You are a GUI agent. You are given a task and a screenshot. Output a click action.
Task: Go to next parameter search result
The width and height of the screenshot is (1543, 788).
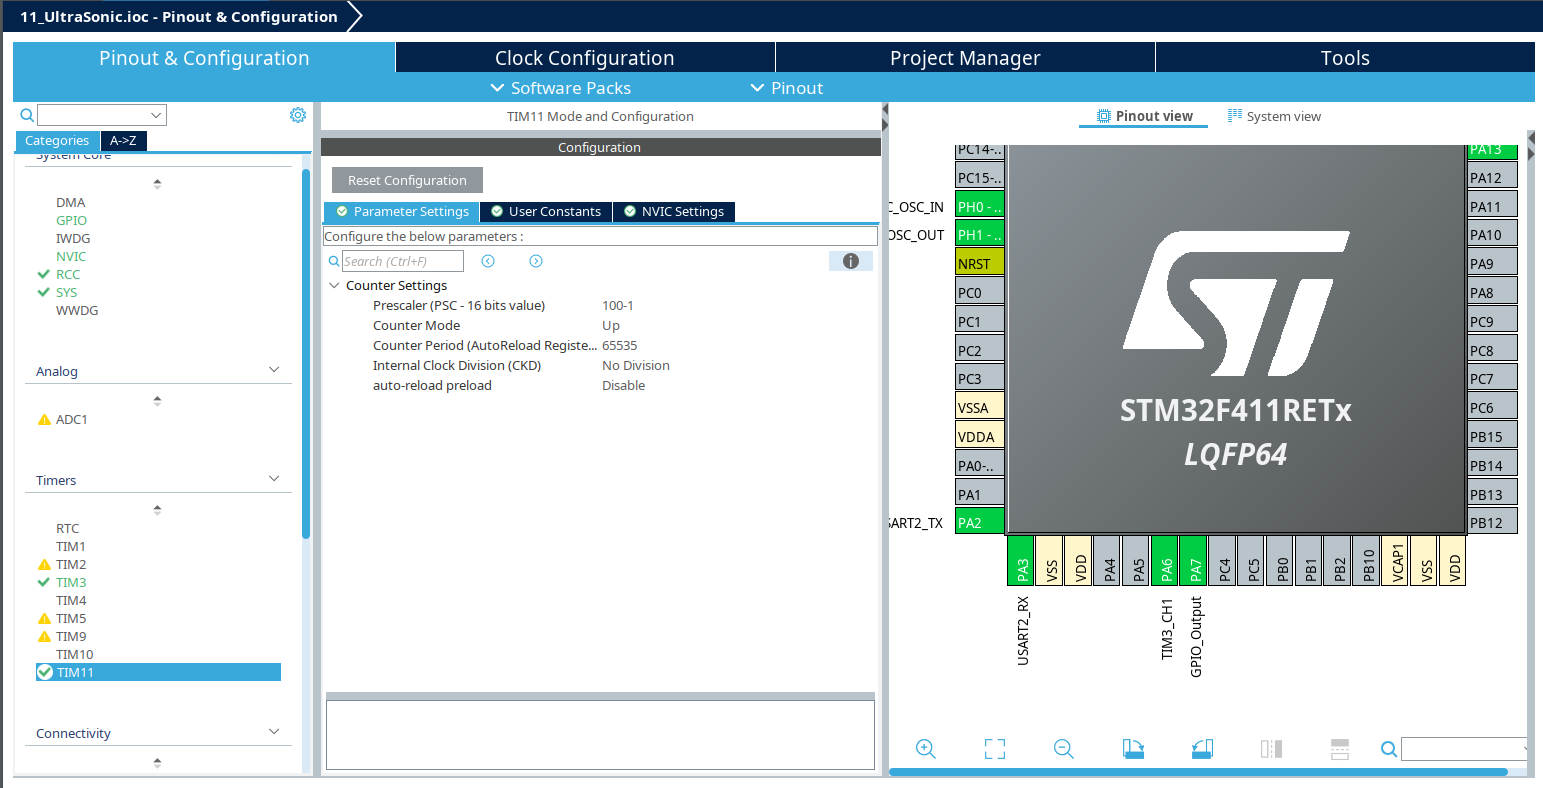tap(536, 261)
